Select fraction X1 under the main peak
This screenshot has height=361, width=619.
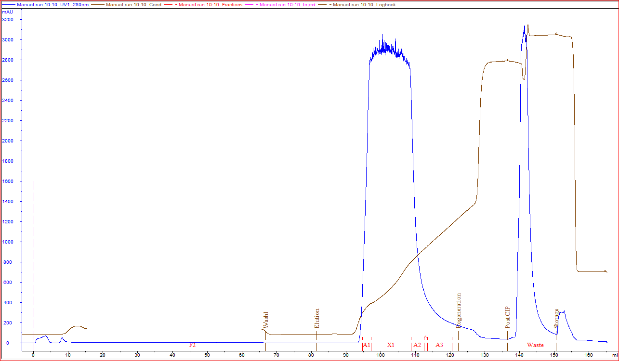pyautogui.click(x=391, y=345)
